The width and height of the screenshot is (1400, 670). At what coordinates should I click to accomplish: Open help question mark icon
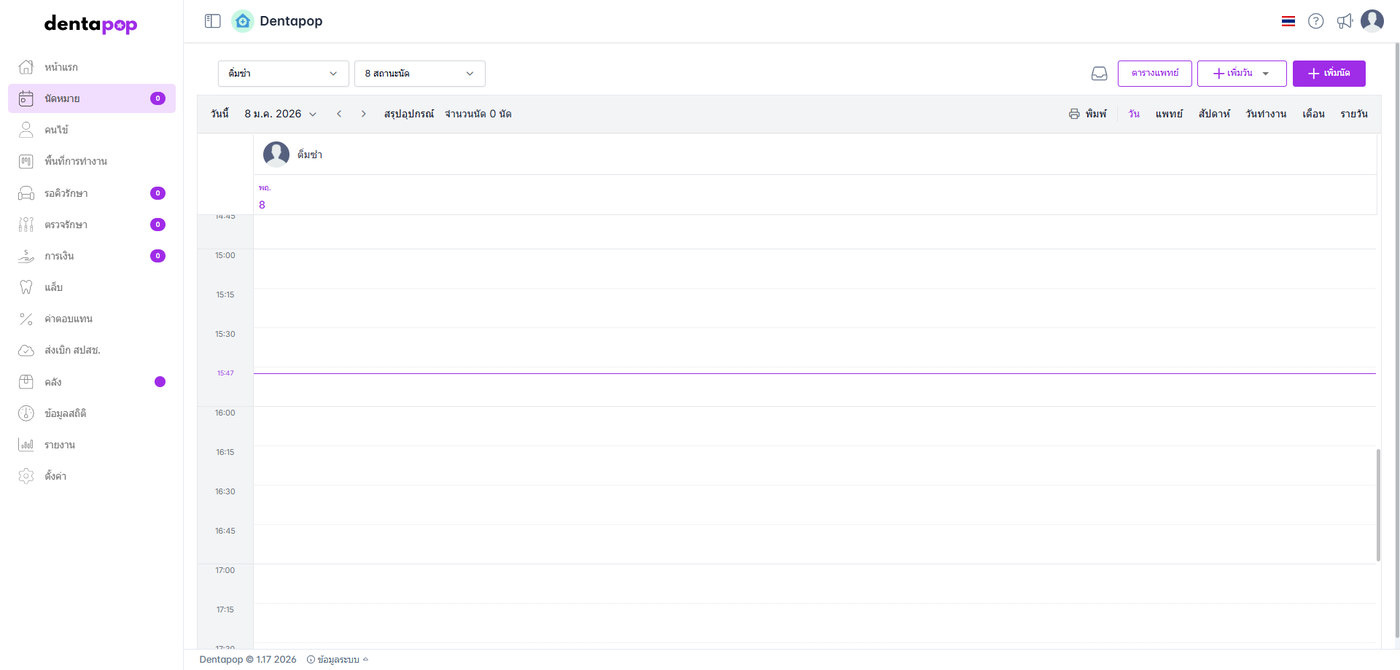click(x=1316, y=21)
